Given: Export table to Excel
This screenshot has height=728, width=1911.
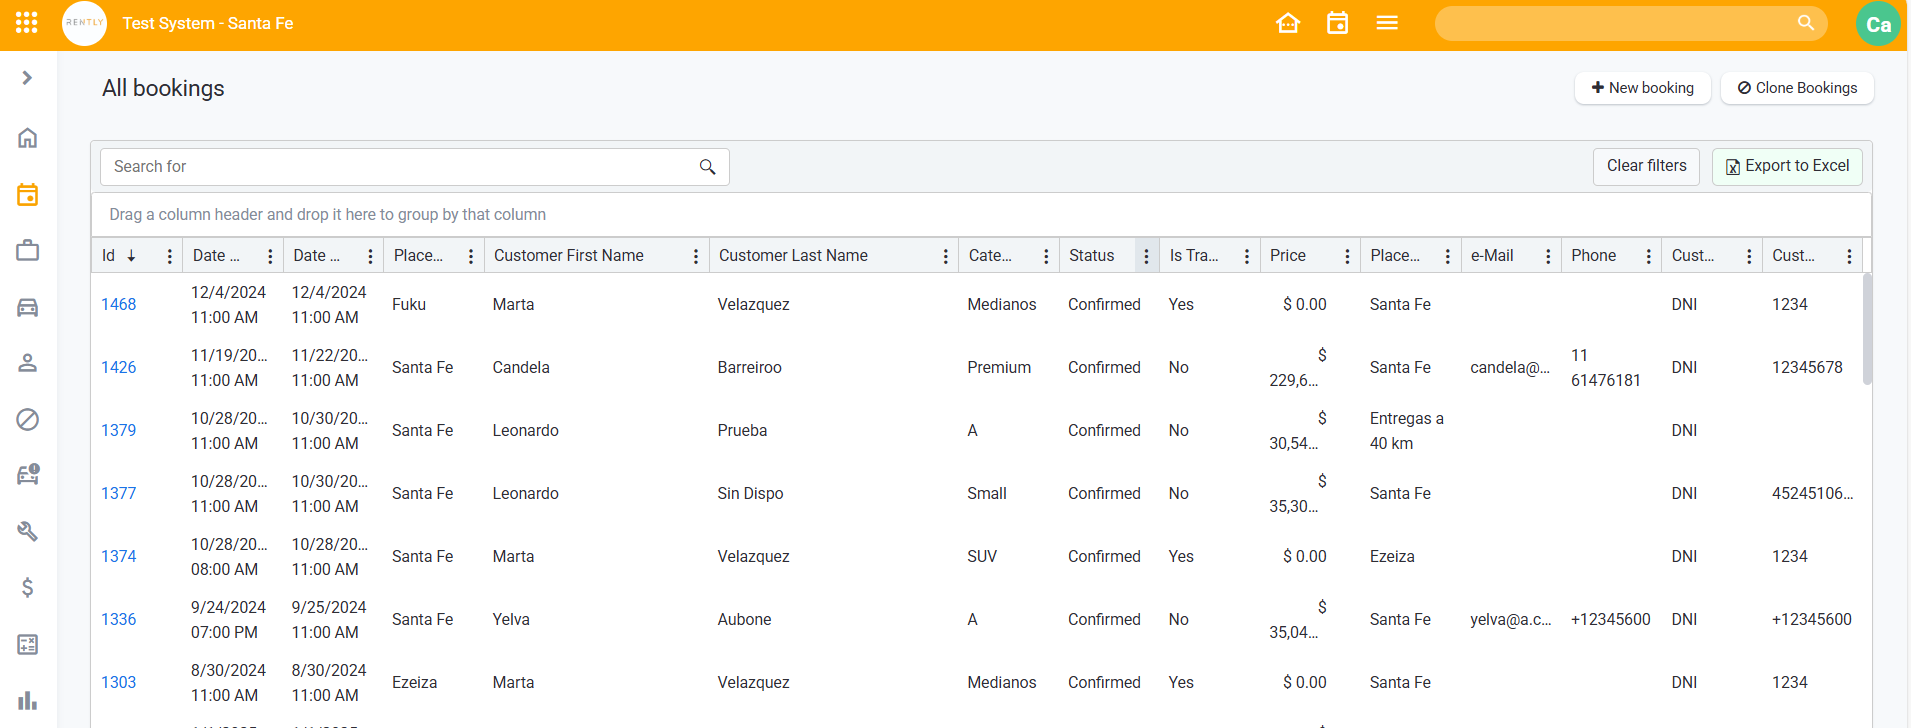Looking at the screenshot, I should [x=1787, y=166].
